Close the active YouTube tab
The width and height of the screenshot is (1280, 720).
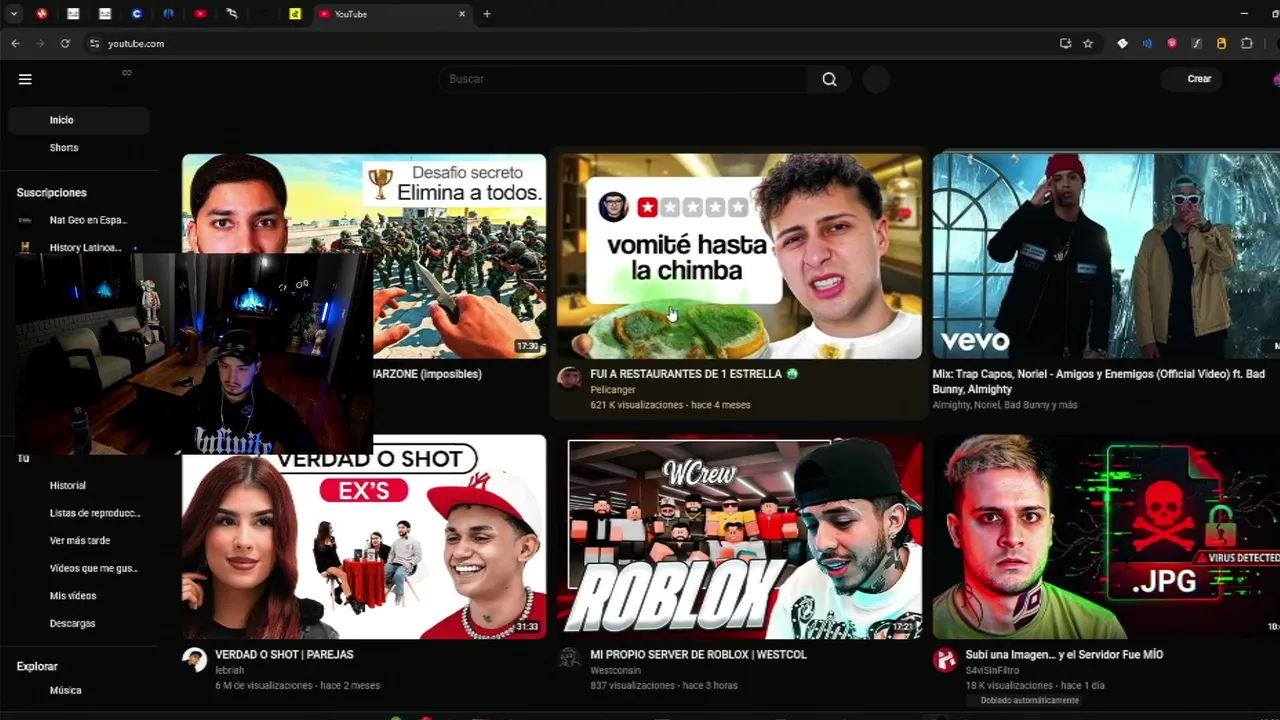pyautogui.click(x=462, y=14)
